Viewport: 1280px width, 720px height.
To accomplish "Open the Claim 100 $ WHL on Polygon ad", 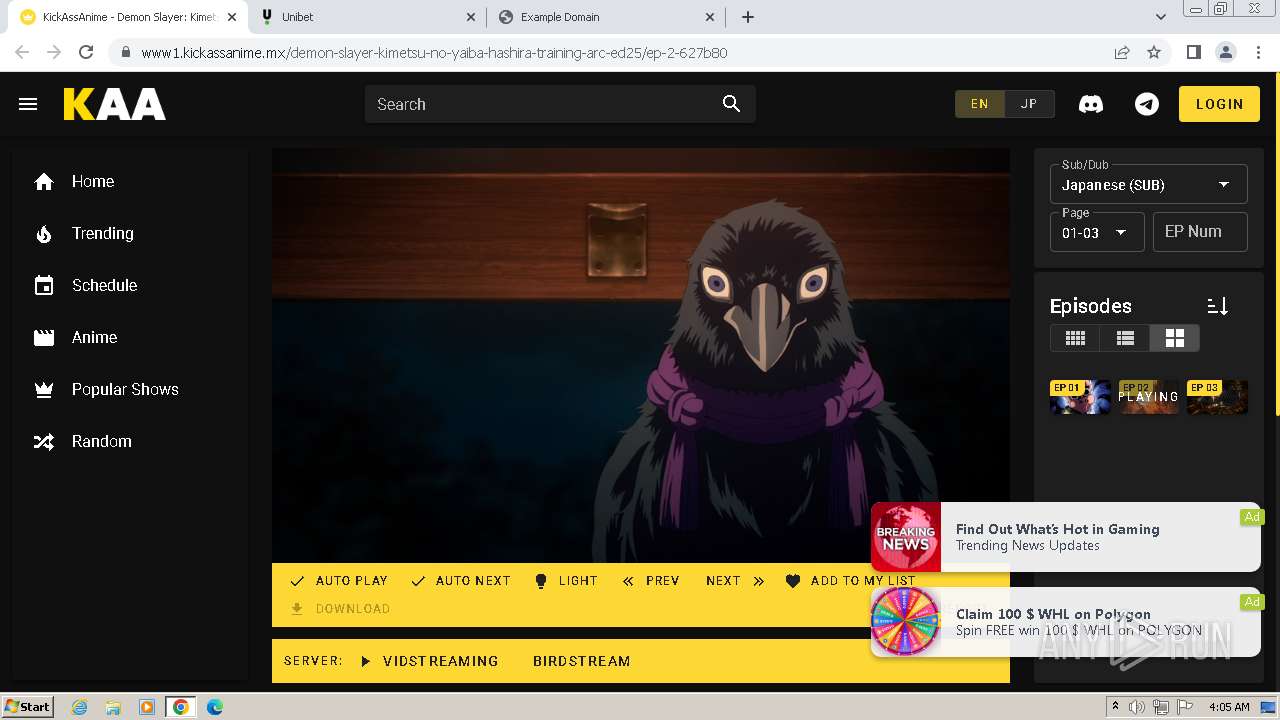I will (x=1066, y=622).
